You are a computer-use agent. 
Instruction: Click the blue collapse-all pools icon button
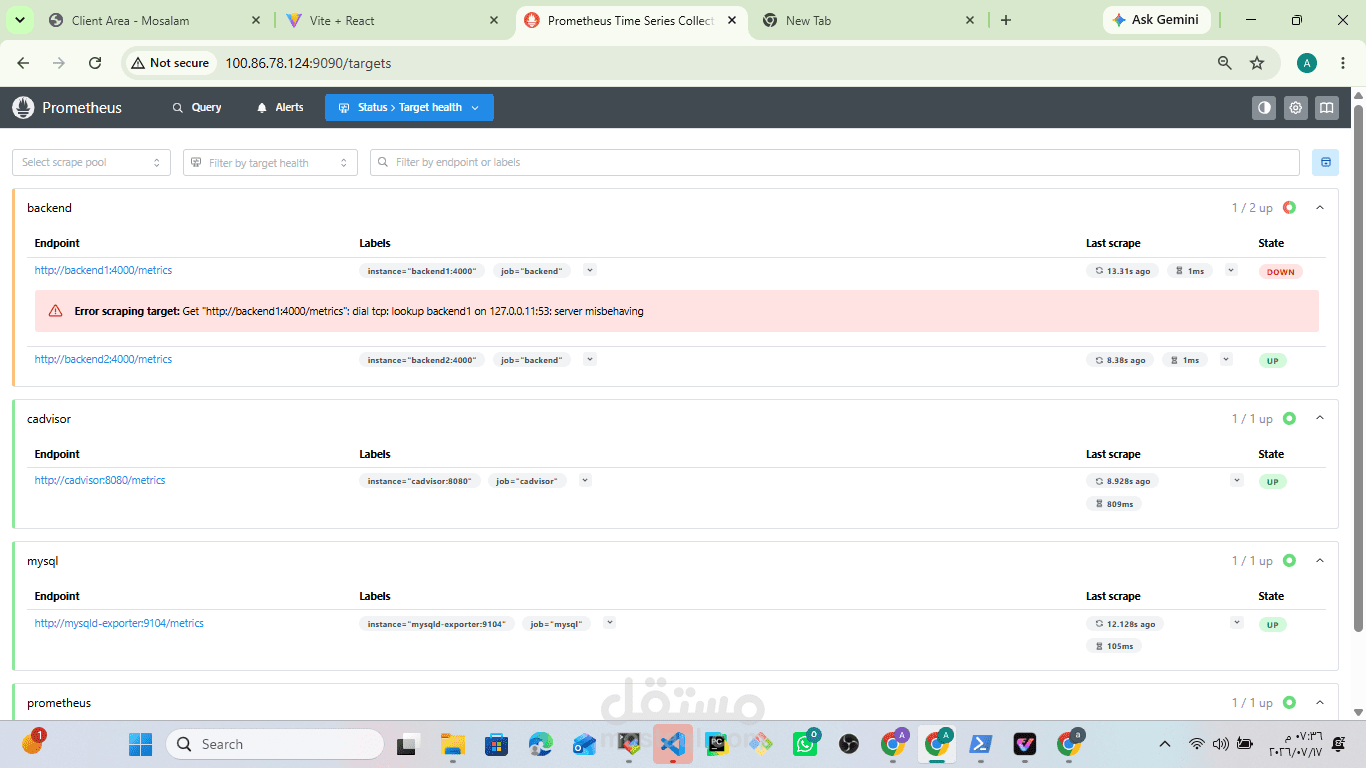click(x=1326, y=162)
